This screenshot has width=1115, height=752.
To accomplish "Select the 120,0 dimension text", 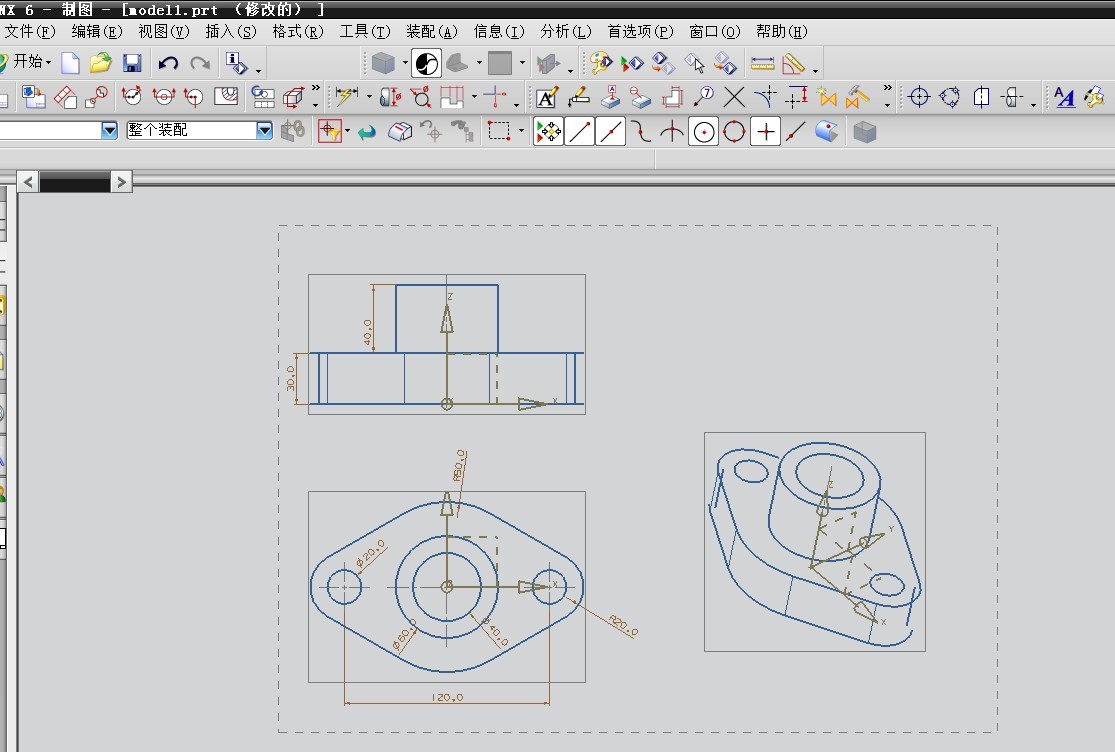I will (447, 697).
